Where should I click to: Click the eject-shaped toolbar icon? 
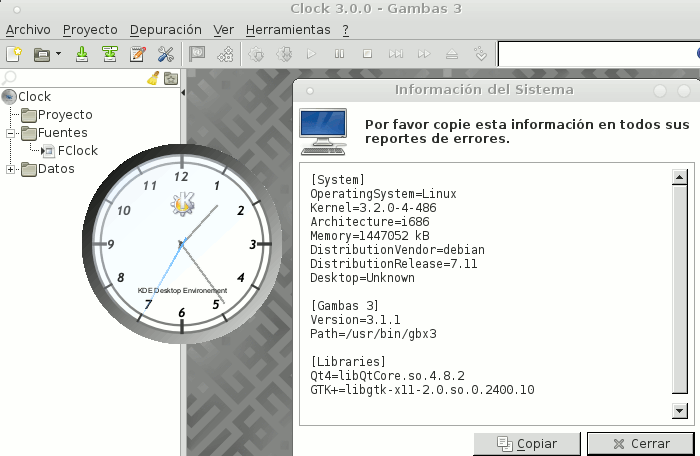coord(452,54)
